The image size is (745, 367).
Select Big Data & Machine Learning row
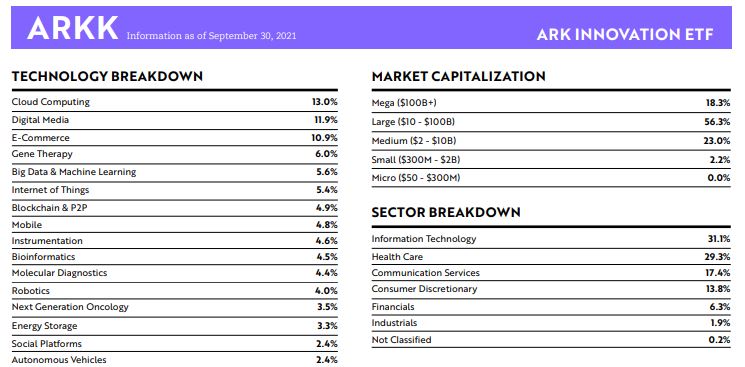(174, 172)
